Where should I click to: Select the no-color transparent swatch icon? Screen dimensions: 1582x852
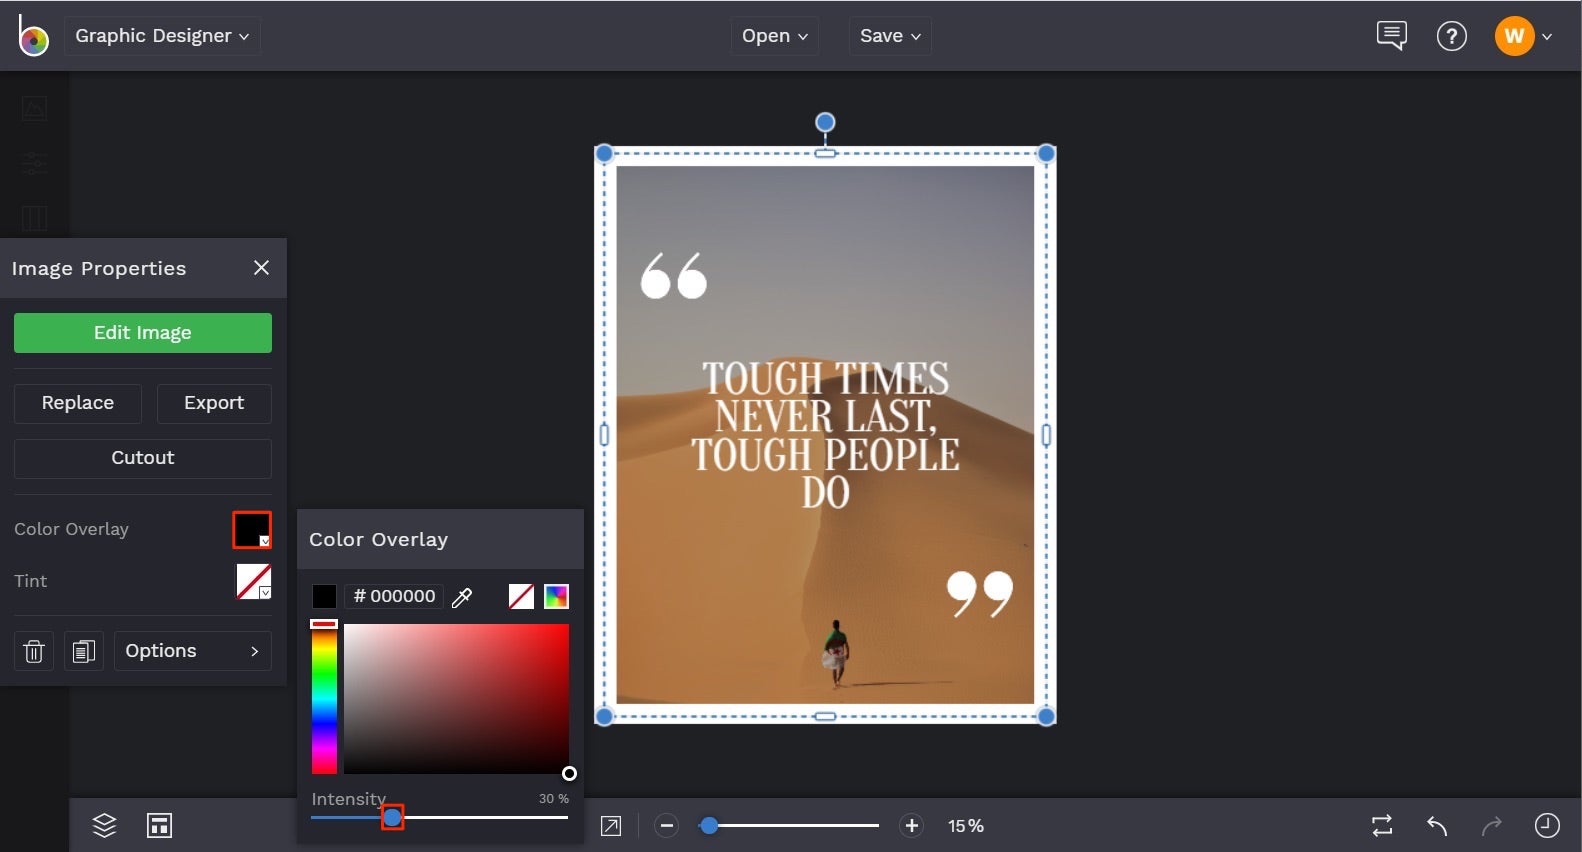(521, 597)
